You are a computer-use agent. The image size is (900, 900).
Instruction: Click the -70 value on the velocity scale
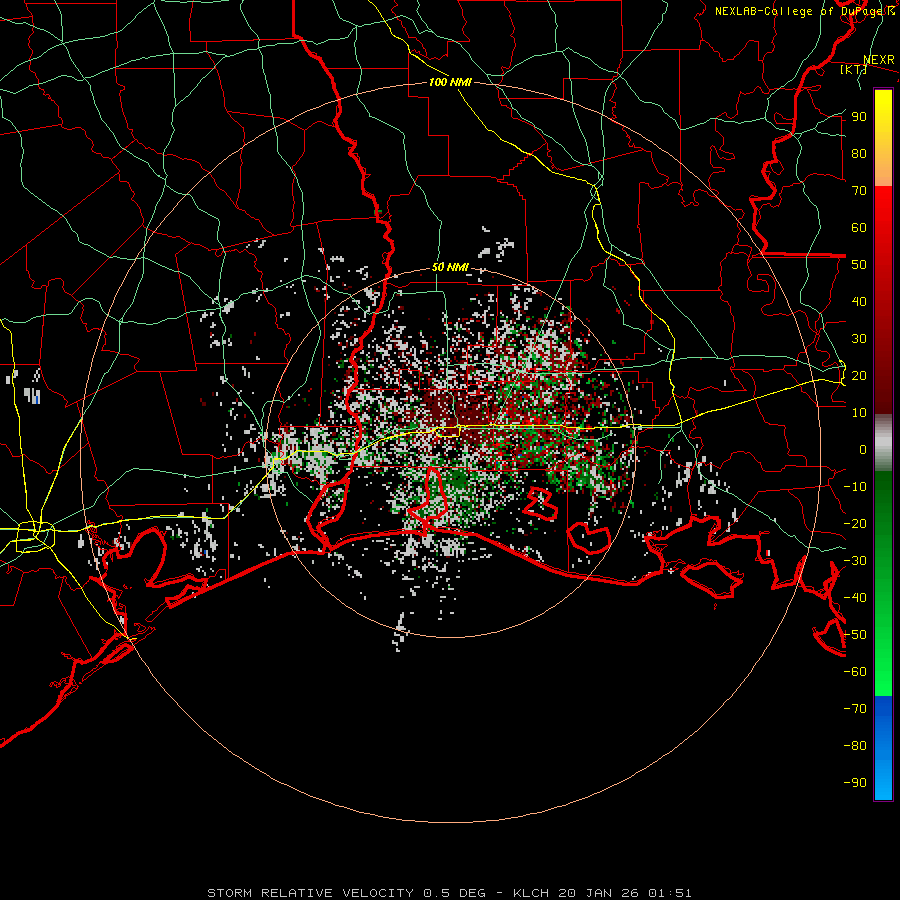pos(855,709)
